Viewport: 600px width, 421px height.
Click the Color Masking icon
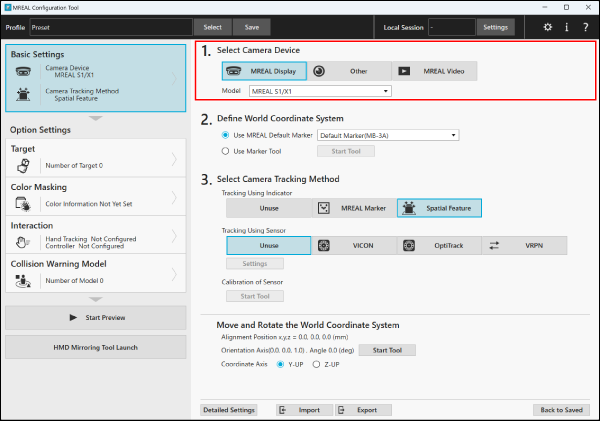click(23, 204)
